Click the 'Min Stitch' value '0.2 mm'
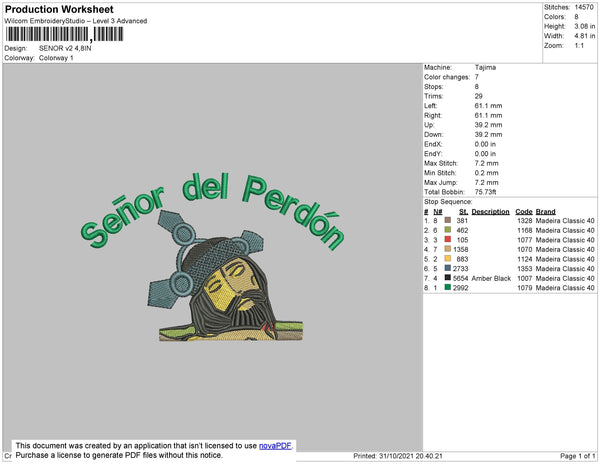This screenshot has width=600, height=464. pyautogui.click(x=486, y=173)
